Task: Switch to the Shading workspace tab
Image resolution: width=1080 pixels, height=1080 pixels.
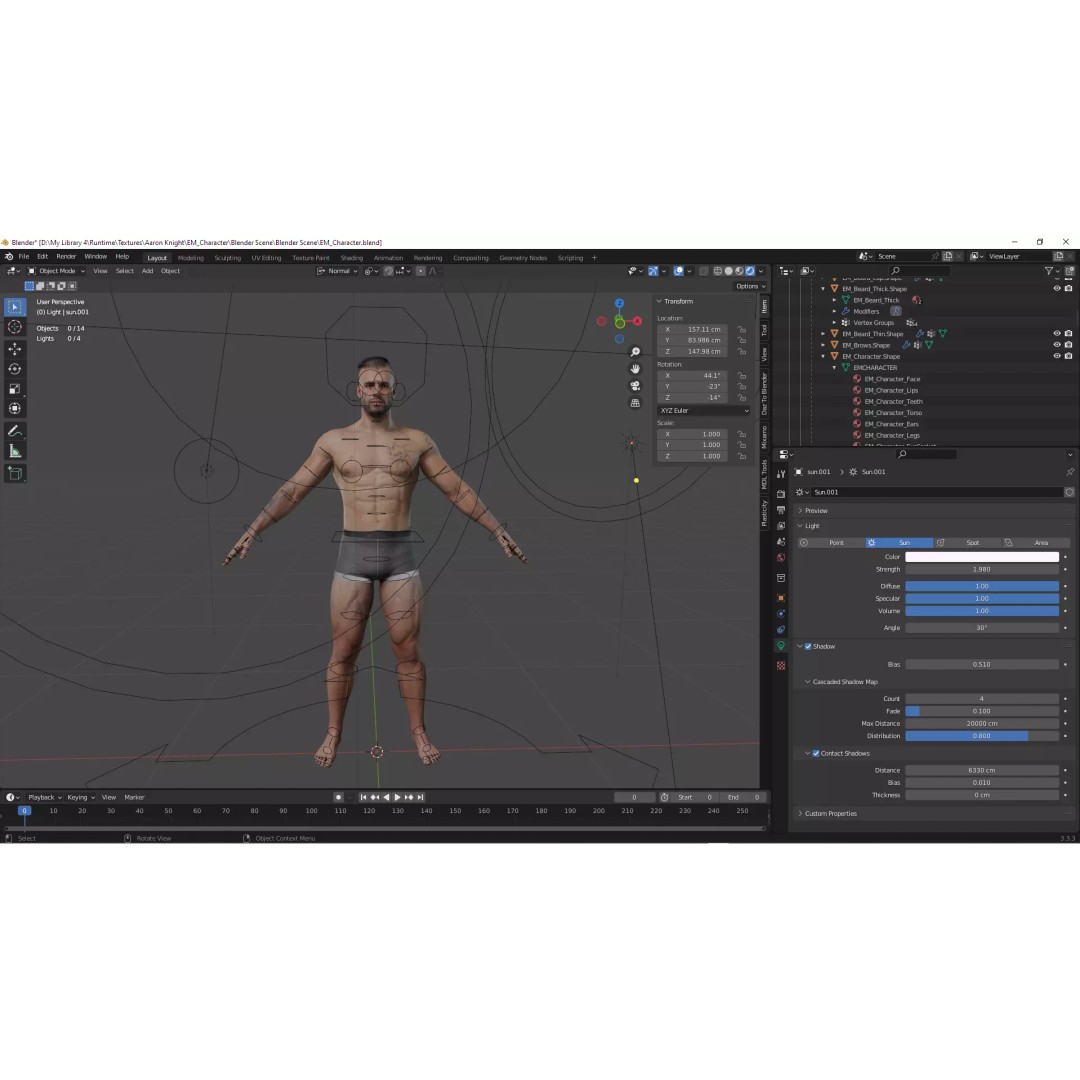Action: [351, 258]
